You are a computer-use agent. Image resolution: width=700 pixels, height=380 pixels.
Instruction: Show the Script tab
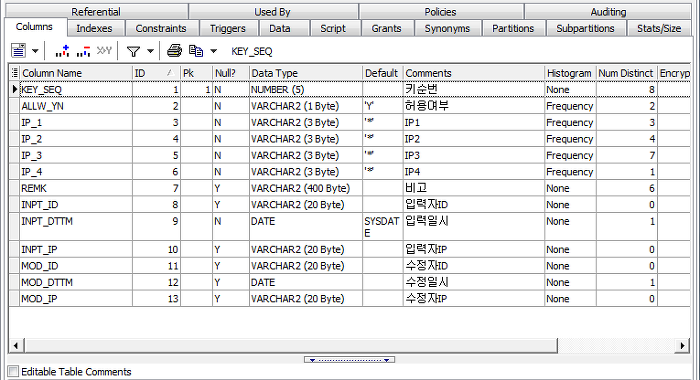(333, 29)
